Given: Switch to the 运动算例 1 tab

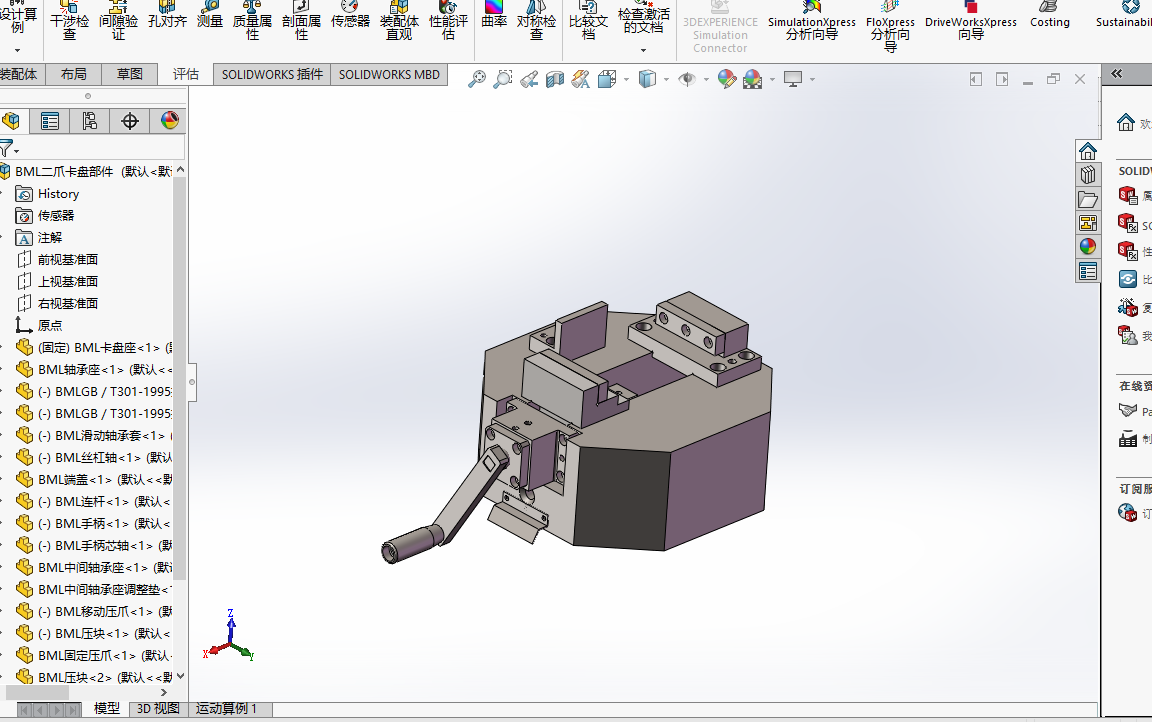Looking at the screenshot, I should [225, 708].
